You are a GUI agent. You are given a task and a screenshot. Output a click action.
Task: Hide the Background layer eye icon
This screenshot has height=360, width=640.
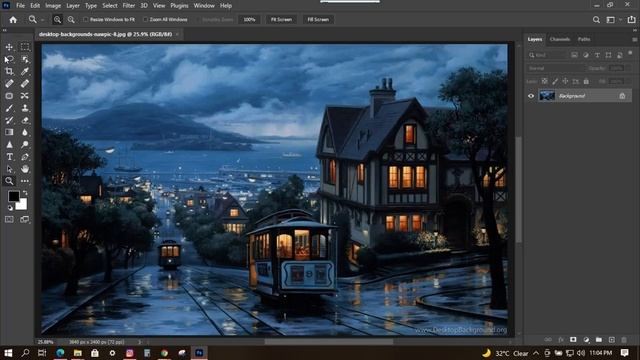531,96
